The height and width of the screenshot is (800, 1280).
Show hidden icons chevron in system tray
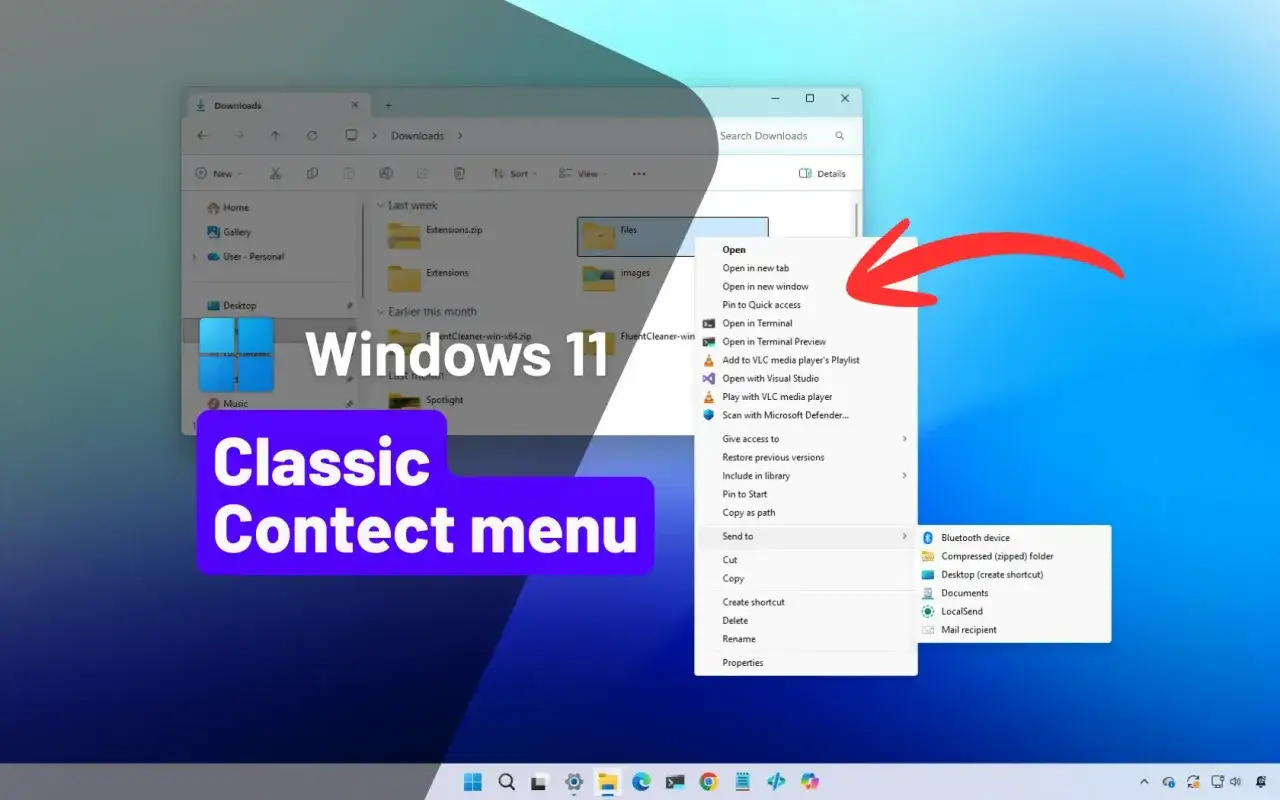[1144, 782]
